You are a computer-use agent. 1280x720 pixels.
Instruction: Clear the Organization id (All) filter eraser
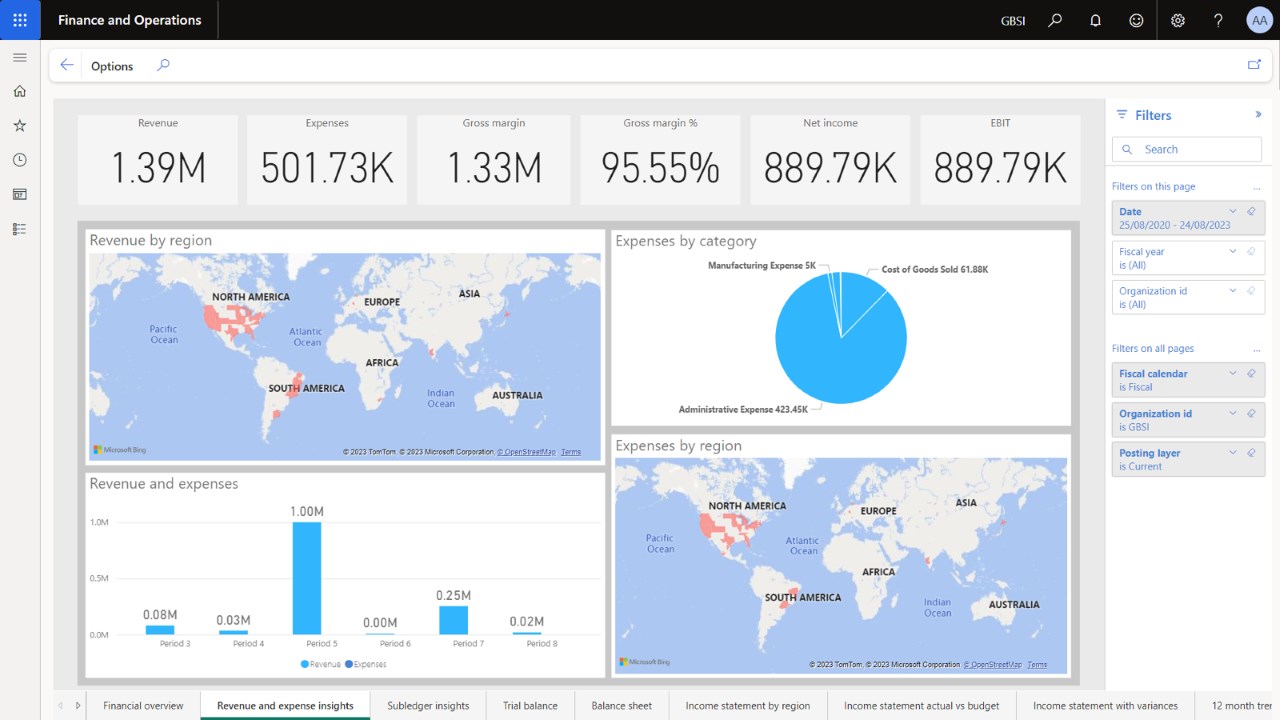pos(1251,291)
